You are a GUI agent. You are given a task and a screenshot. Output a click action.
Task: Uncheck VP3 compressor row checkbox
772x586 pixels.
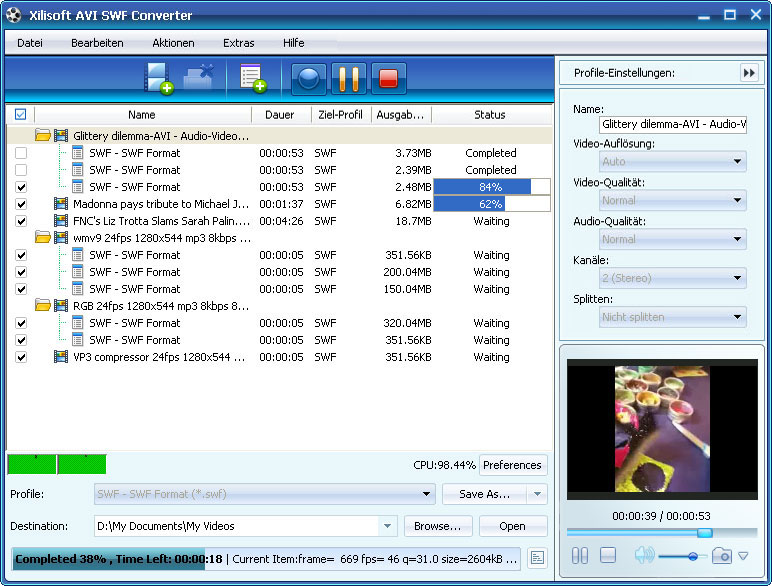pos(21,357)
